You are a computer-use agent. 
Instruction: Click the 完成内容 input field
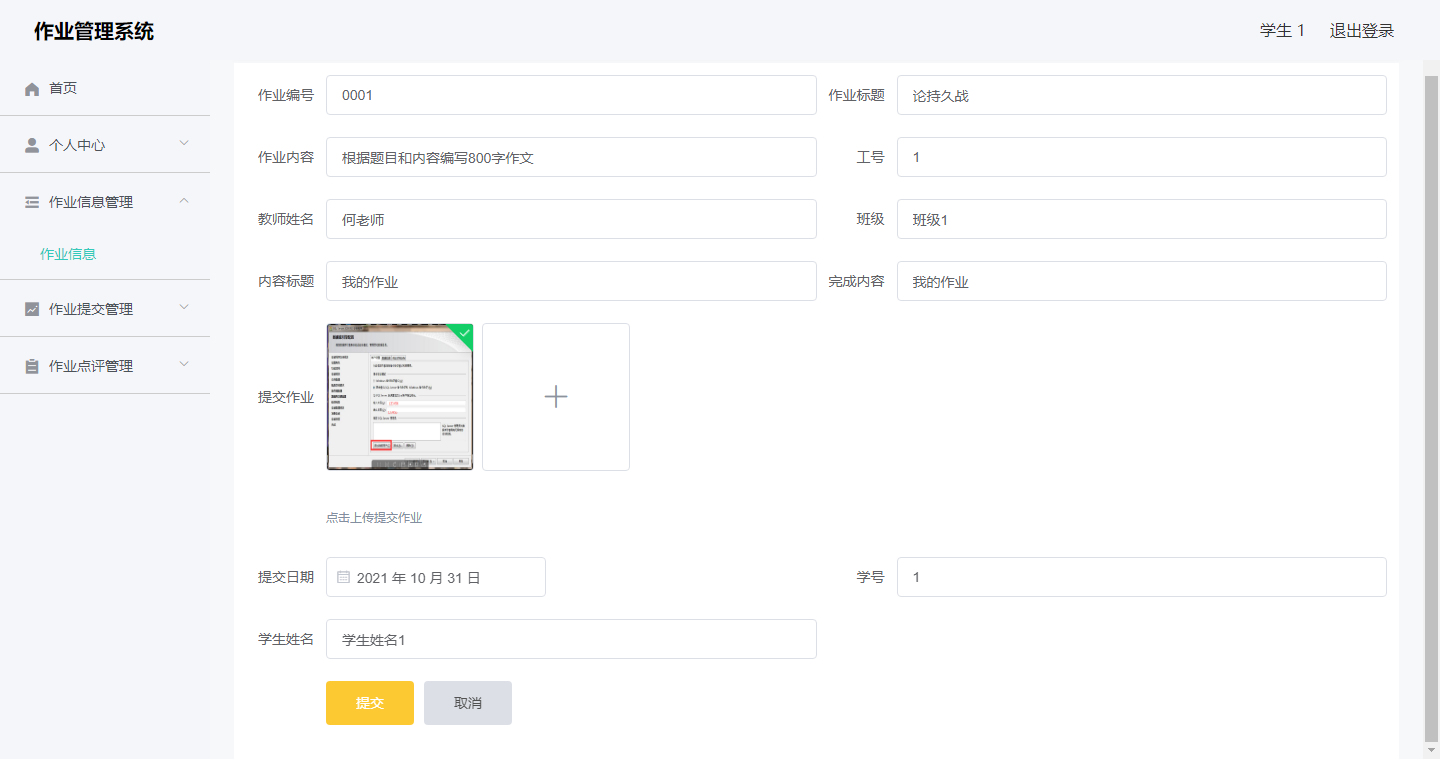click(x=1142, y=281)
